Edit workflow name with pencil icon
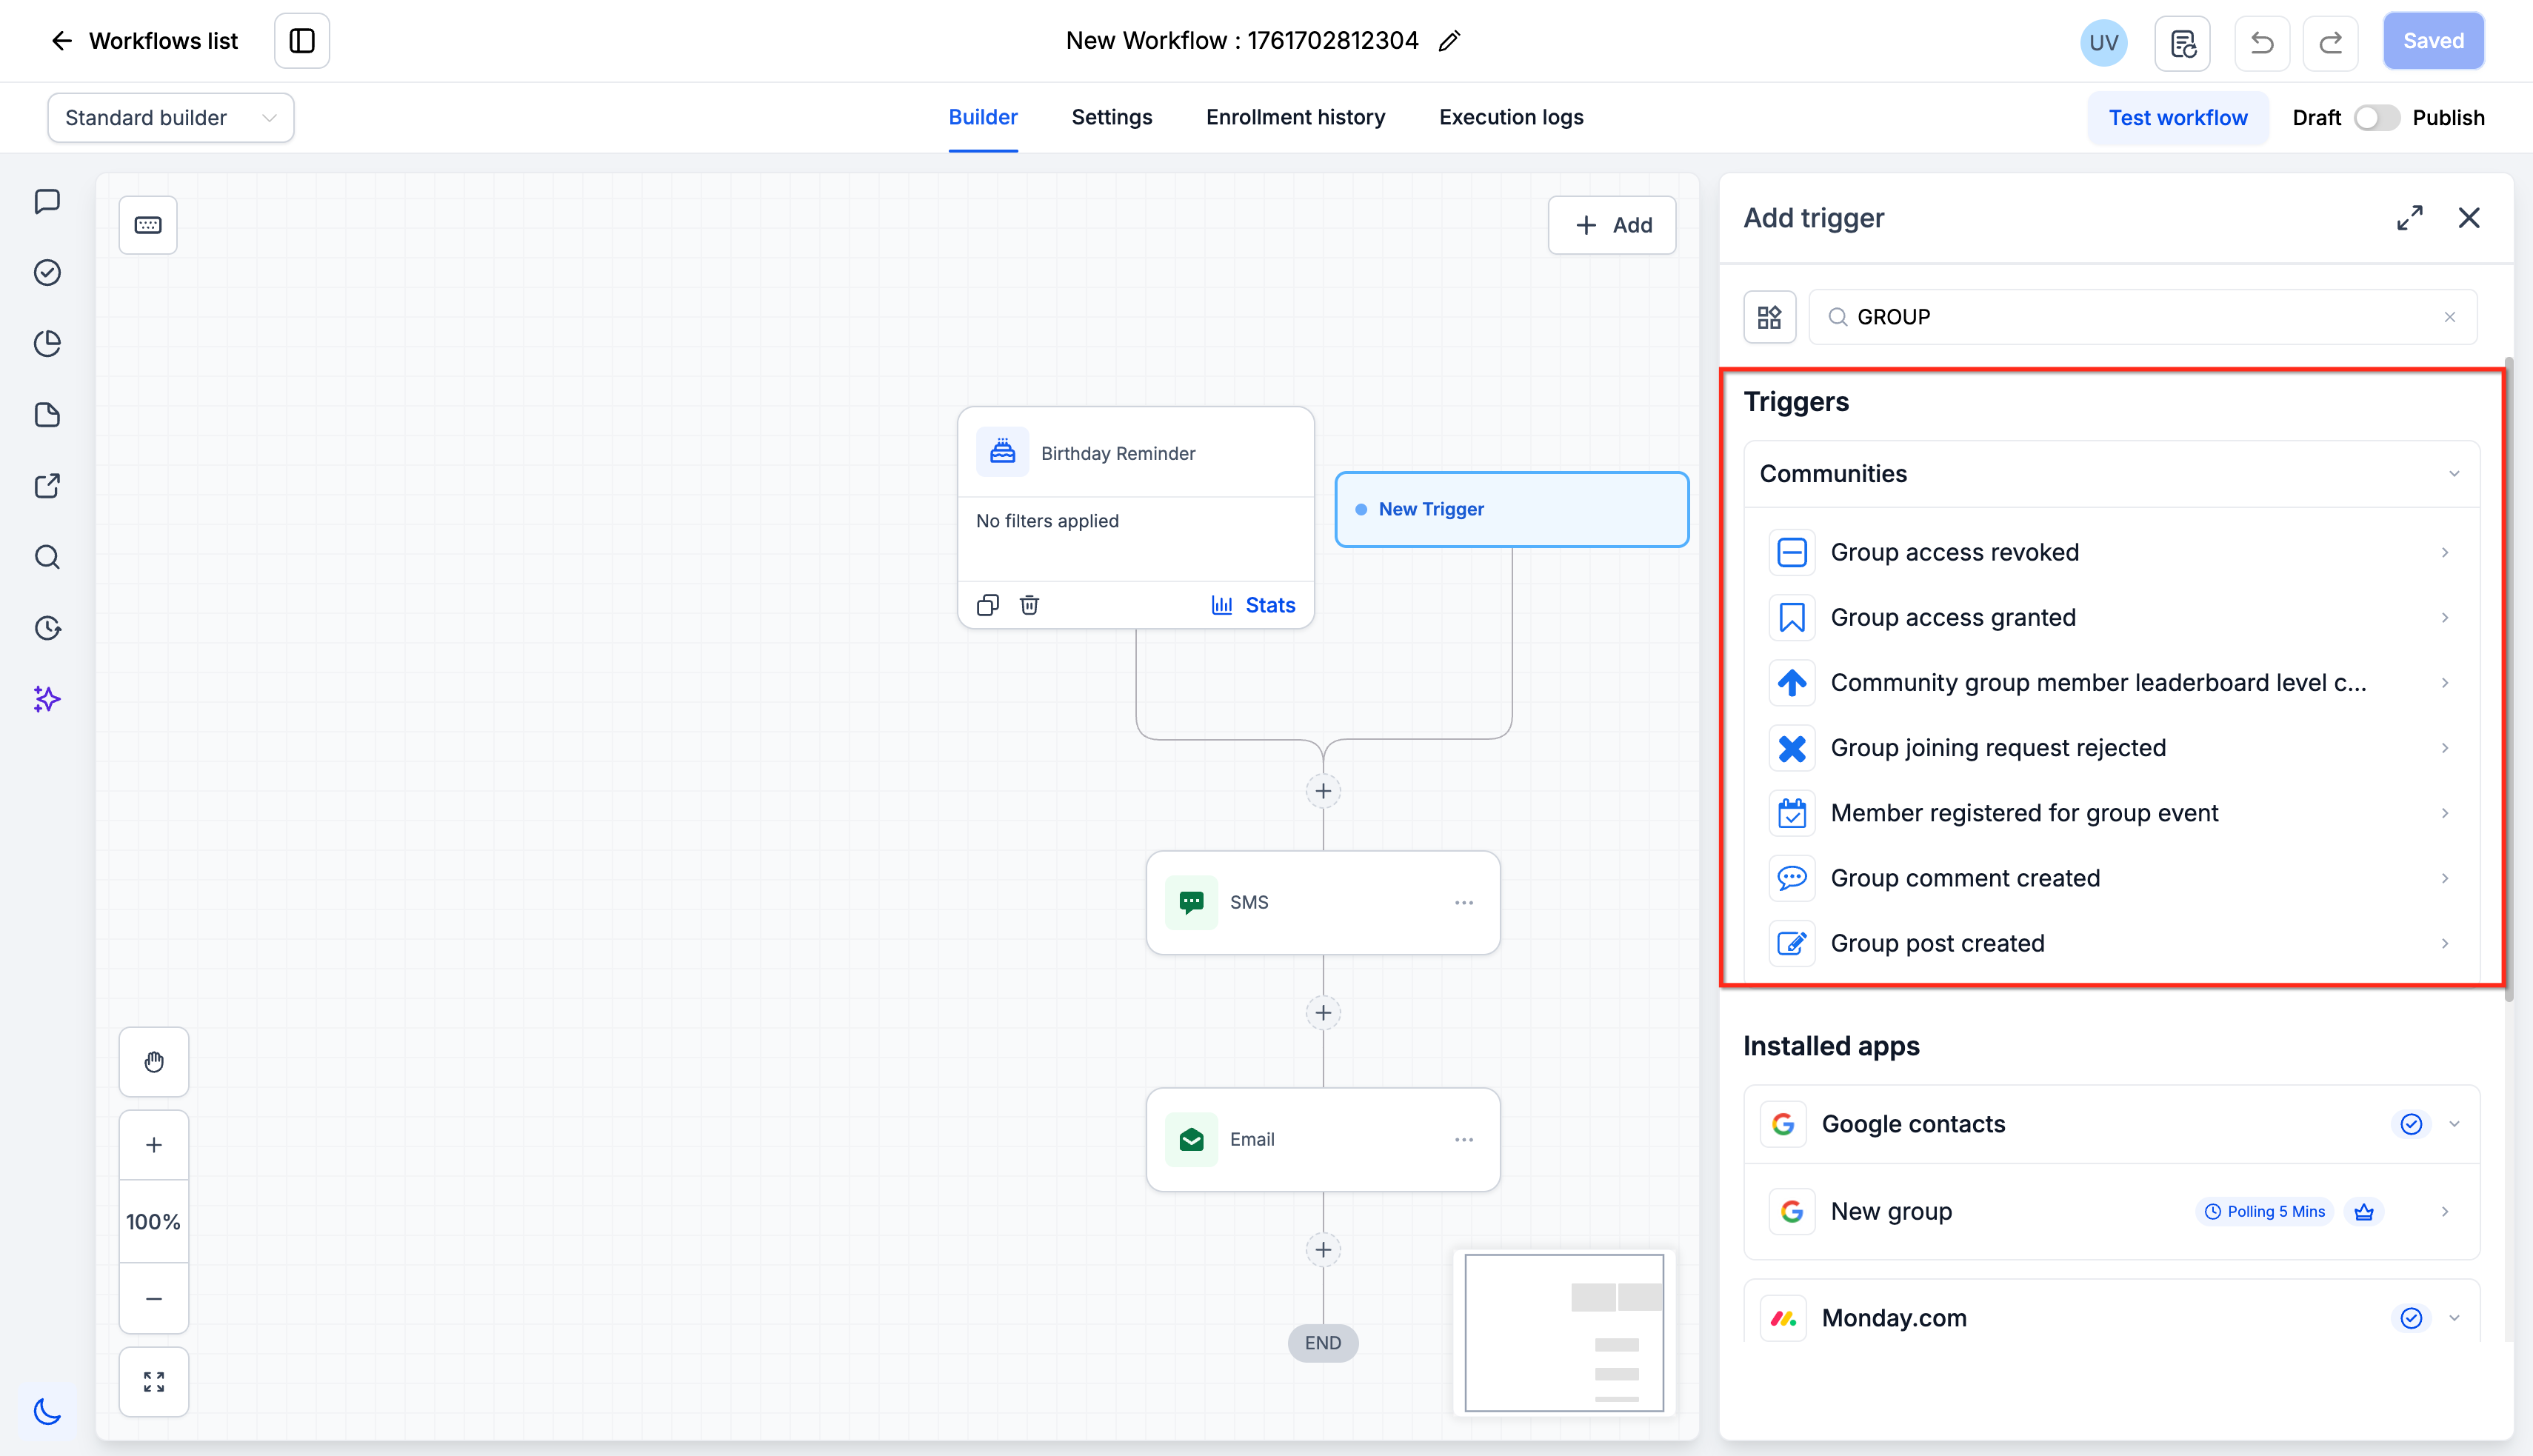 [1449, 41]
